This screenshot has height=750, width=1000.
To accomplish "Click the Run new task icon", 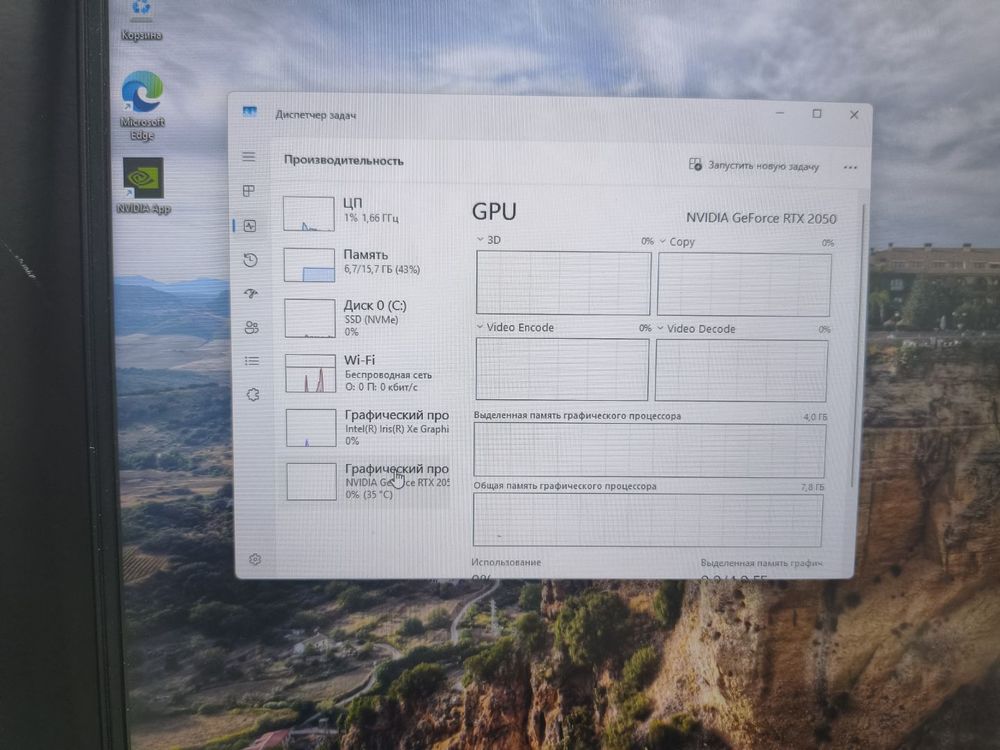I will 695,165.
